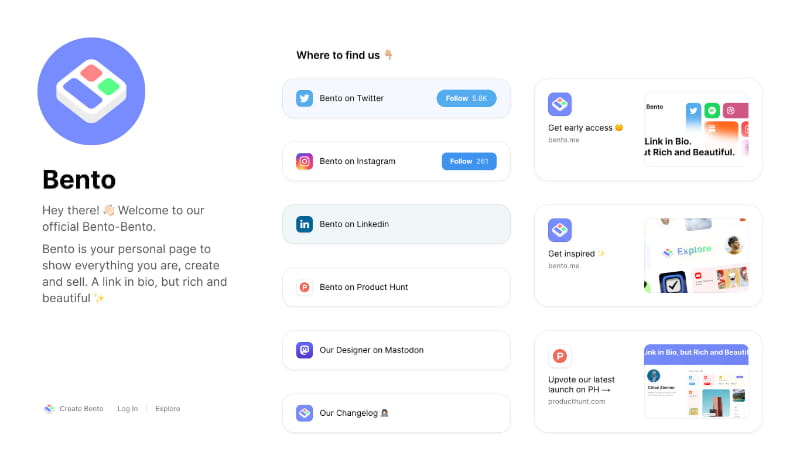Open Bento on Twitter label
The height and width of the screenshot is (449, 800).
coord(352,98)
